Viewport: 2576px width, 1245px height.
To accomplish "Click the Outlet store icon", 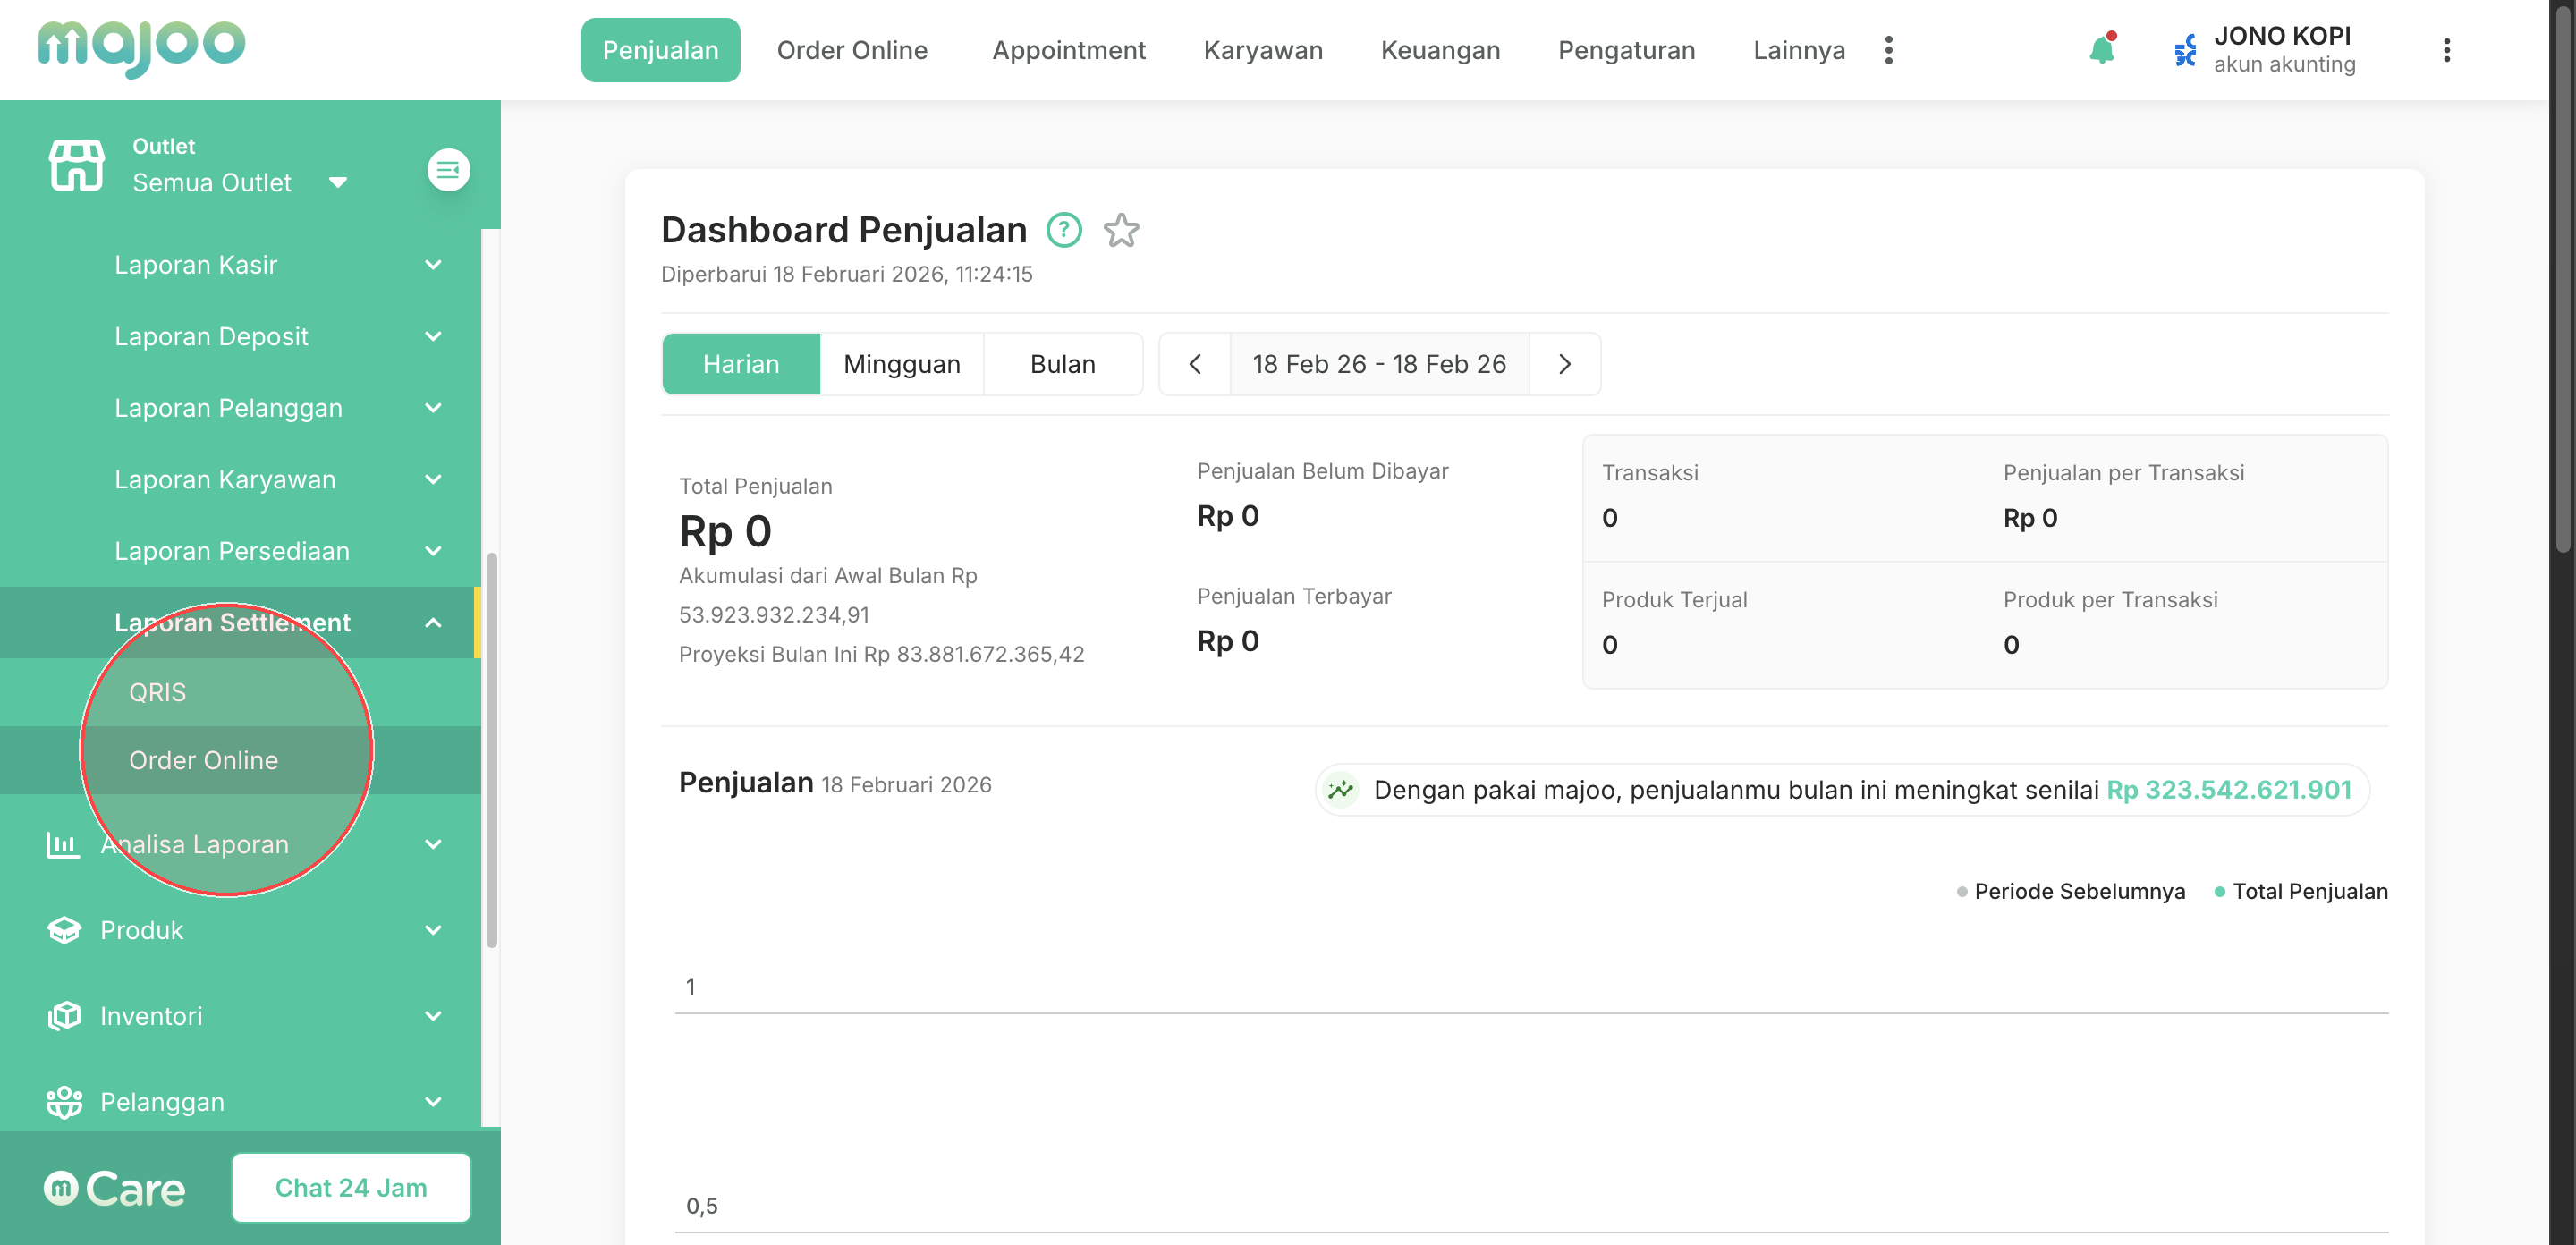I will (x=76, y=165).
